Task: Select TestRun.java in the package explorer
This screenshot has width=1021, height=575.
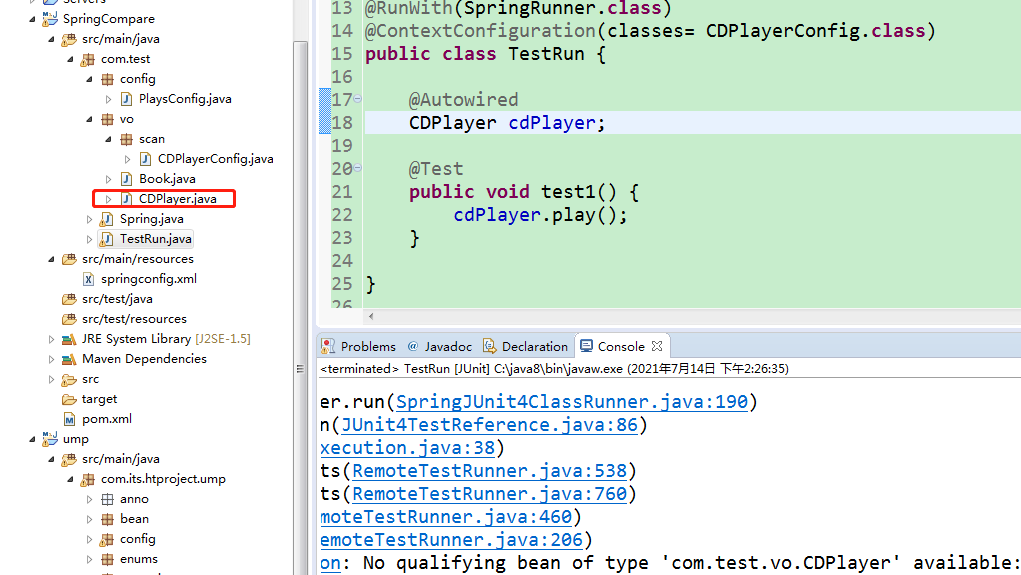Action: coord(155,239)
